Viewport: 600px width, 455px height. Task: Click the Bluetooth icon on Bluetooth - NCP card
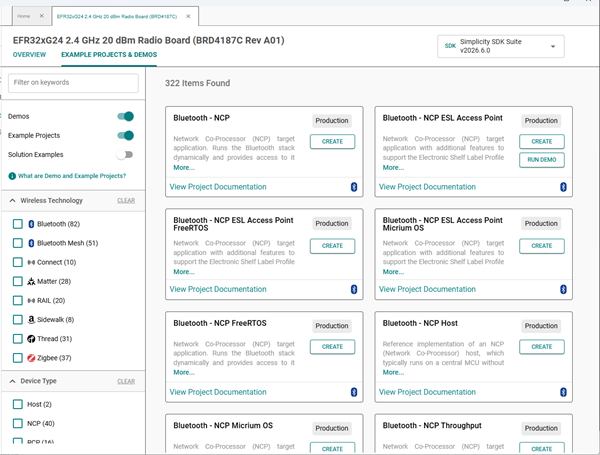354,187
